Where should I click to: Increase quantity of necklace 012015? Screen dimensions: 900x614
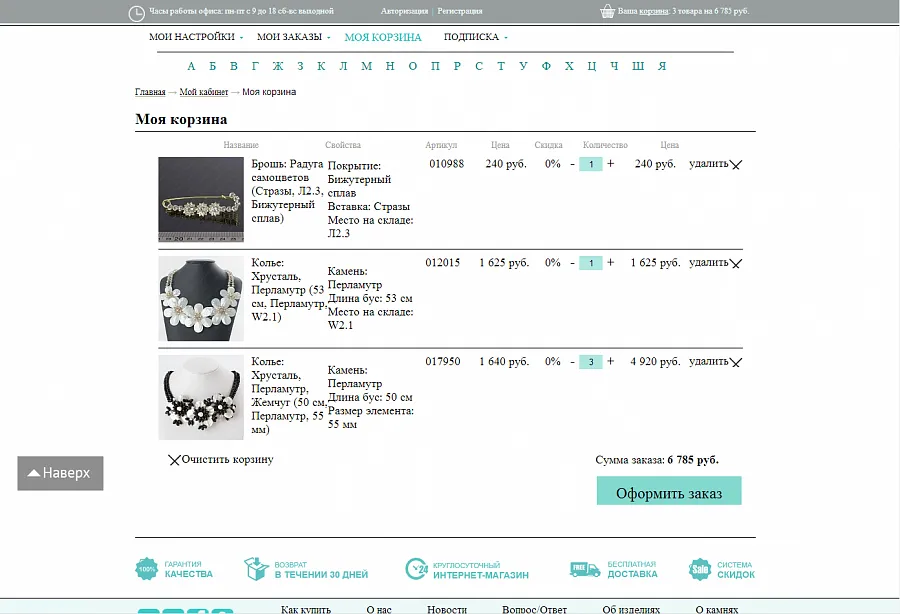(x=611, y=262)
